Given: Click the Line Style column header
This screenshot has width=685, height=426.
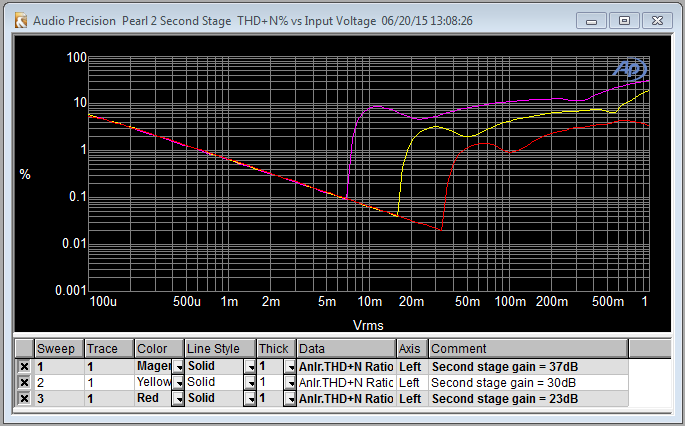Looking at the screenshot, I should 220,349.
